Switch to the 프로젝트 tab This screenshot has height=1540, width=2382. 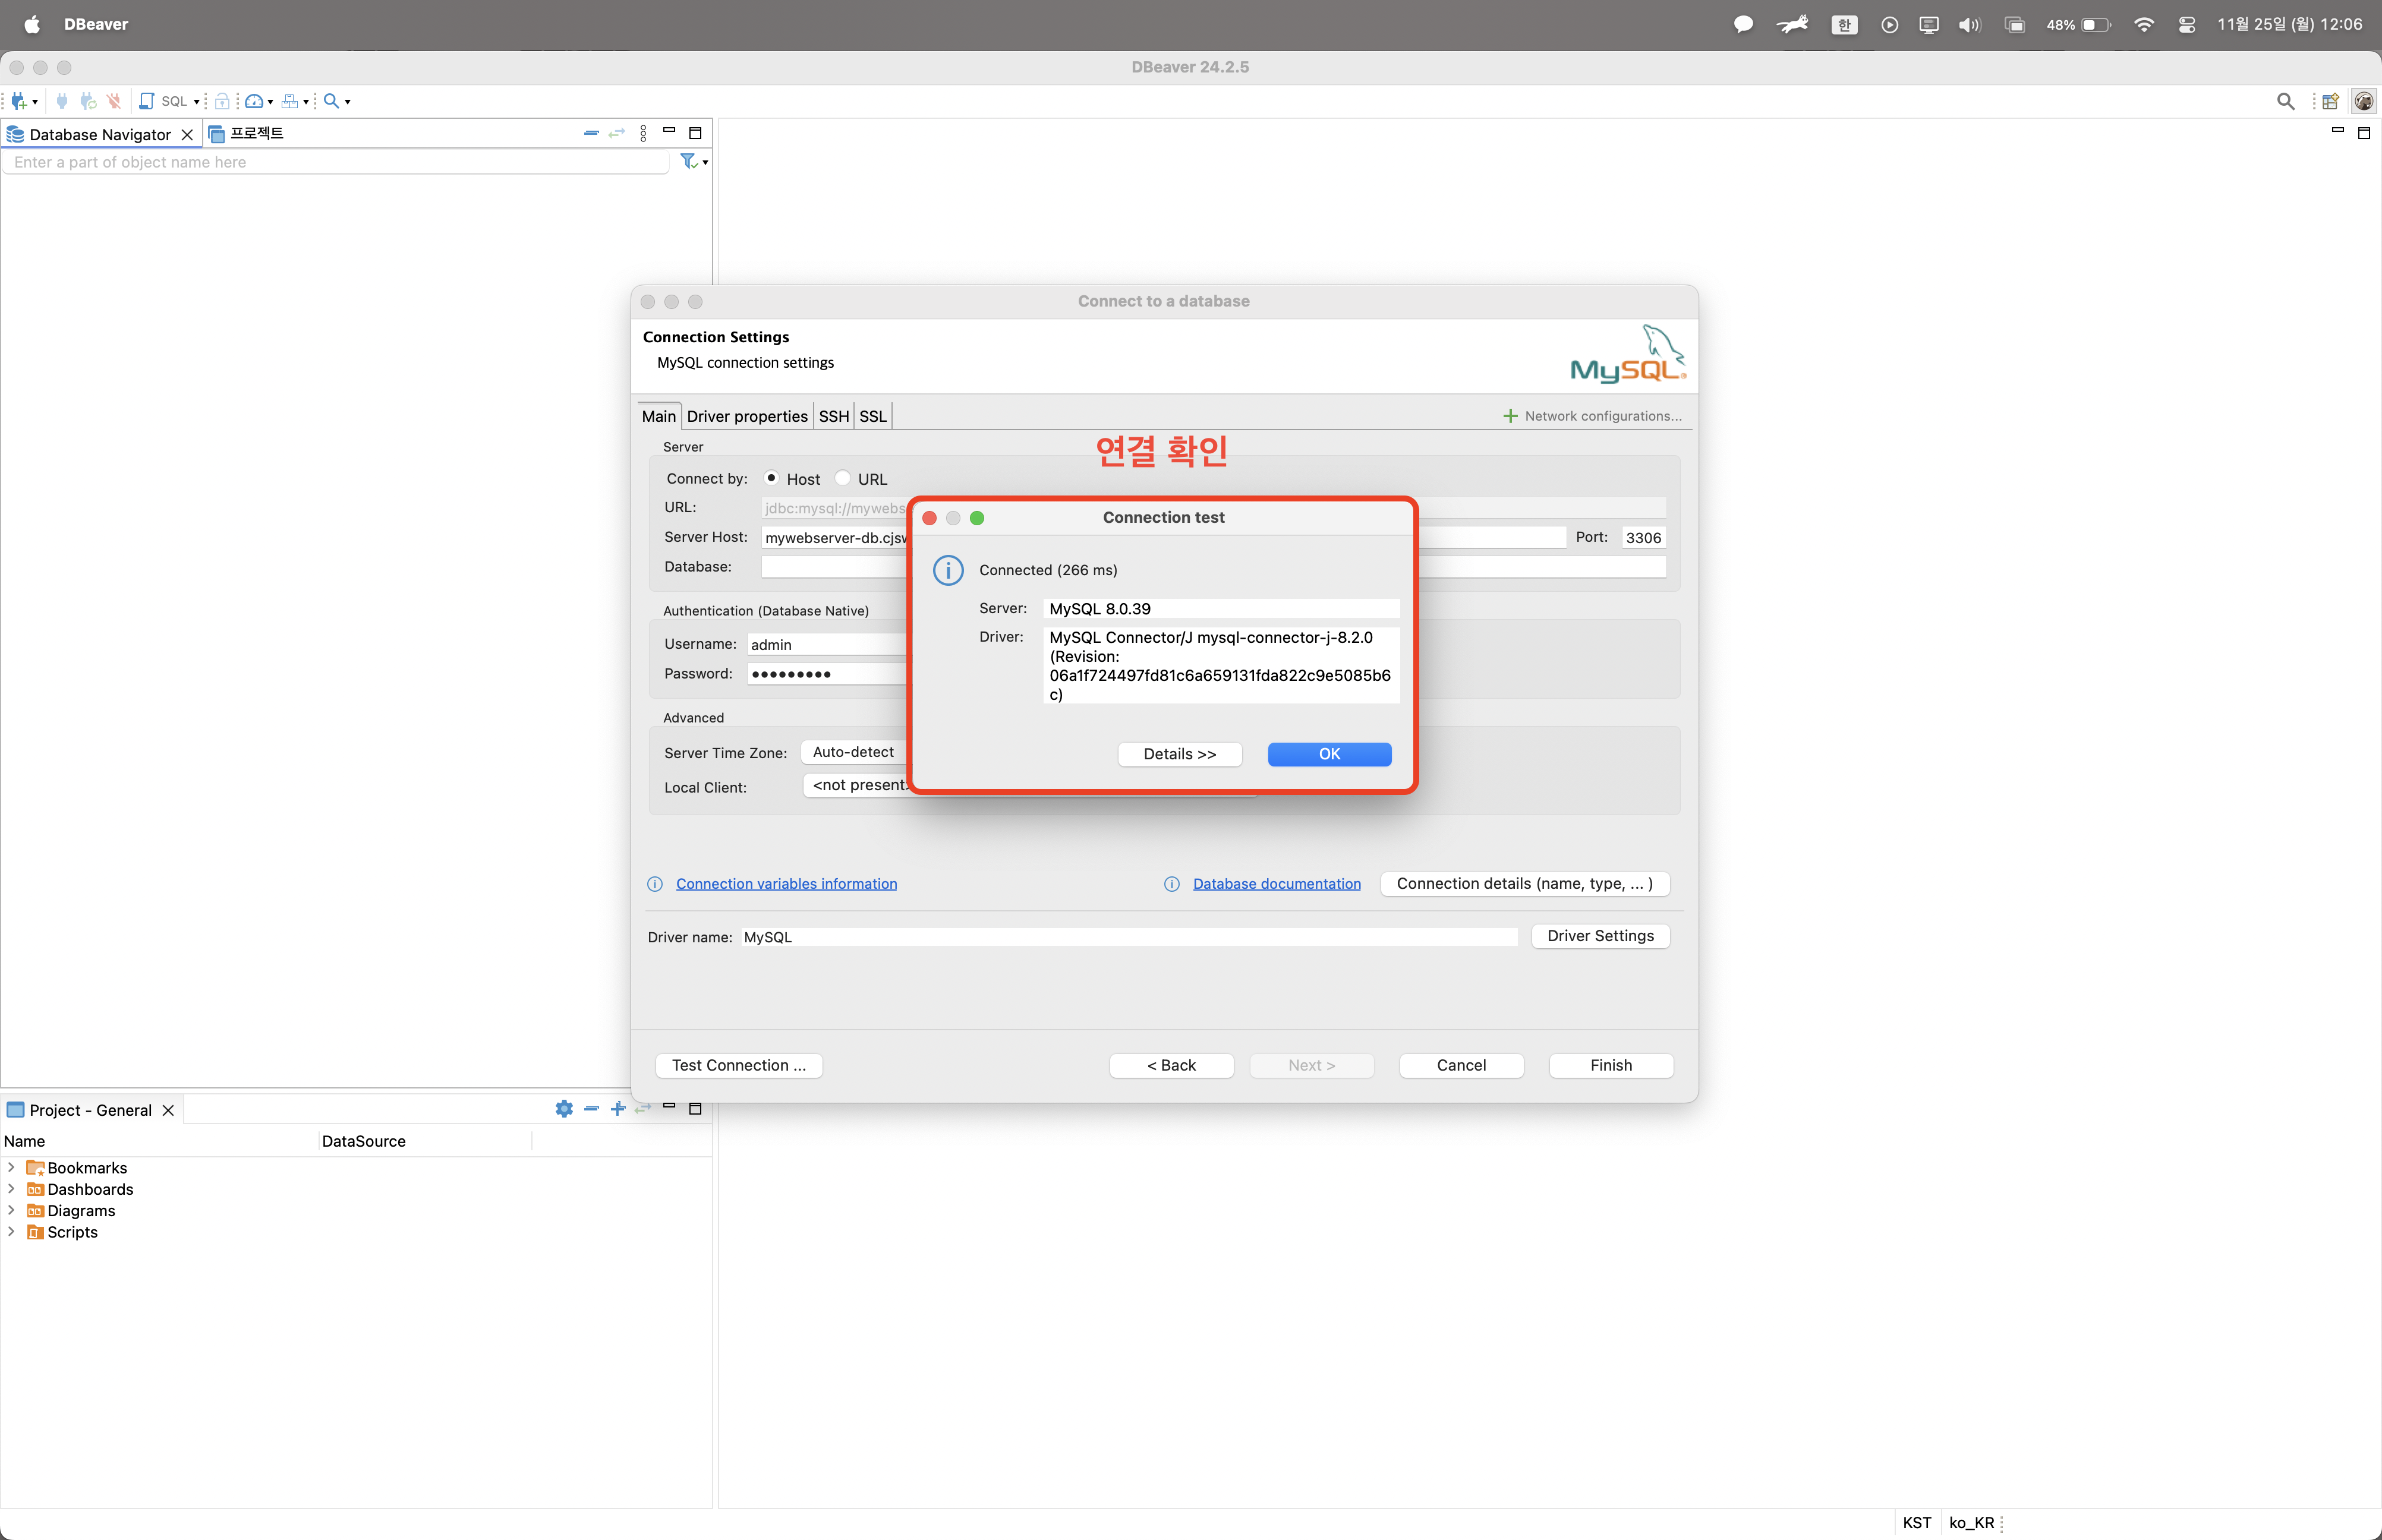246,133
